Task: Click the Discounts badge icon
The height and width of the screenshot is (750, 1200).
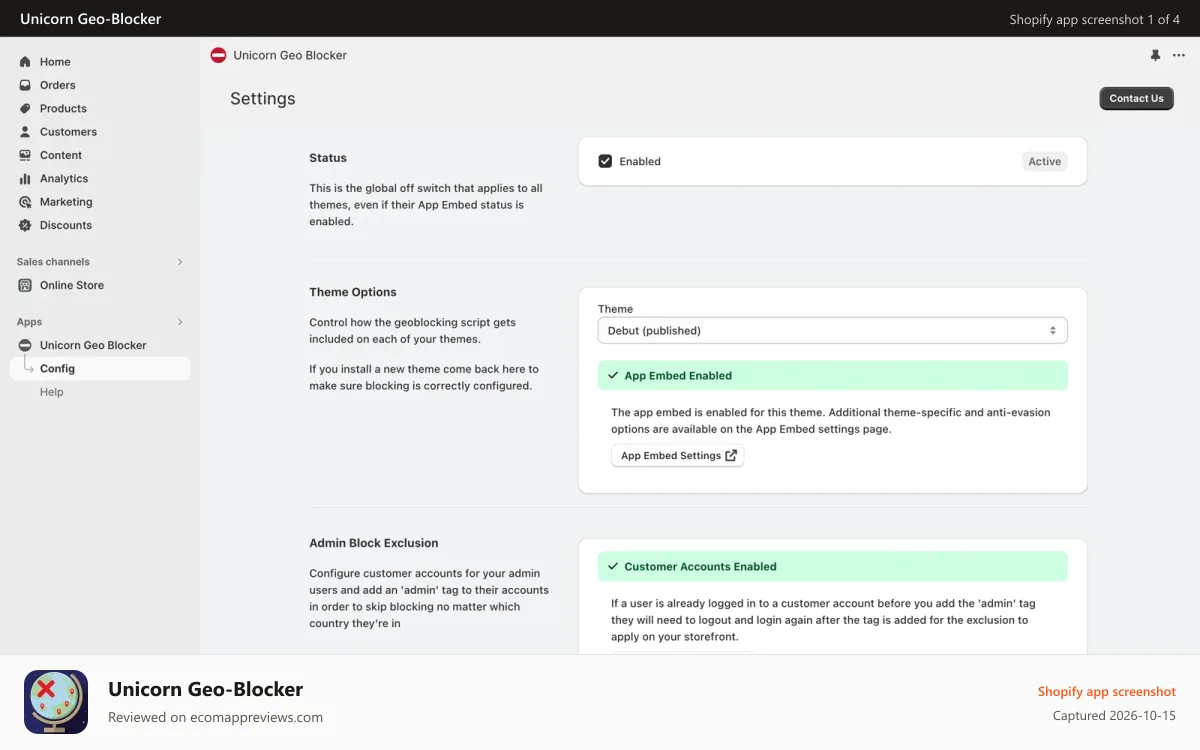Action: [x=25, y=225]
